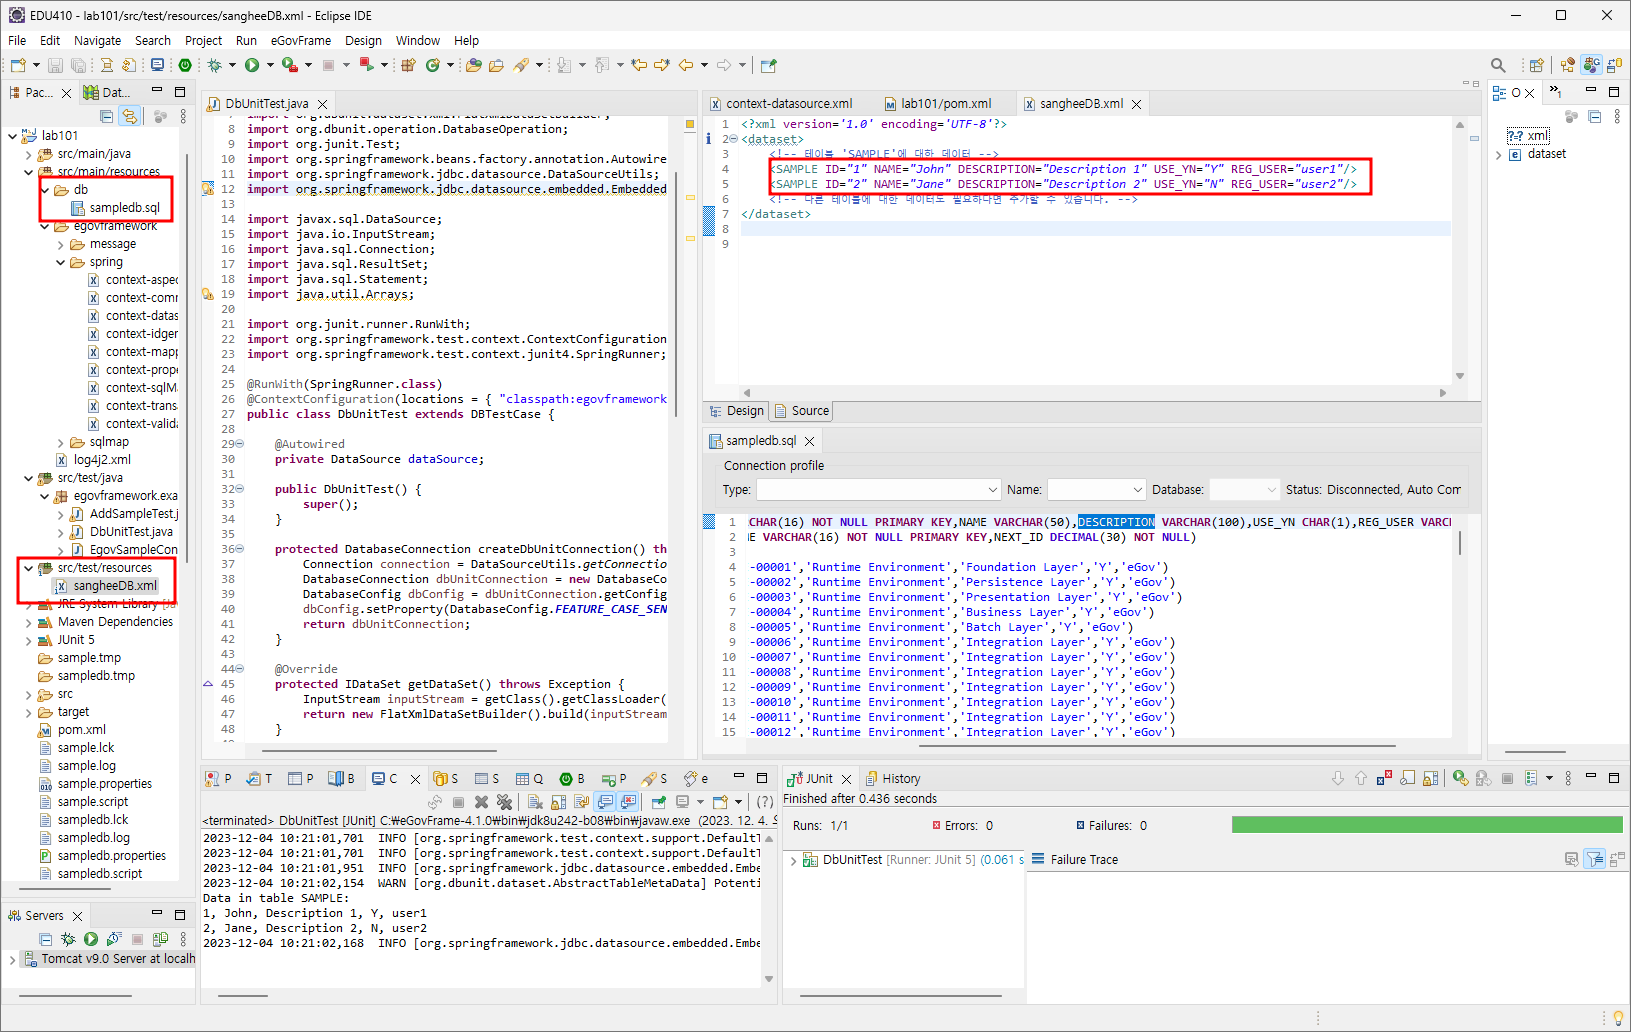Image resolution: width=1631 pixels, height=1032 pixels.
Task: Select the DbUnitTest.java tree entry
Action: [x=122, y=532]
